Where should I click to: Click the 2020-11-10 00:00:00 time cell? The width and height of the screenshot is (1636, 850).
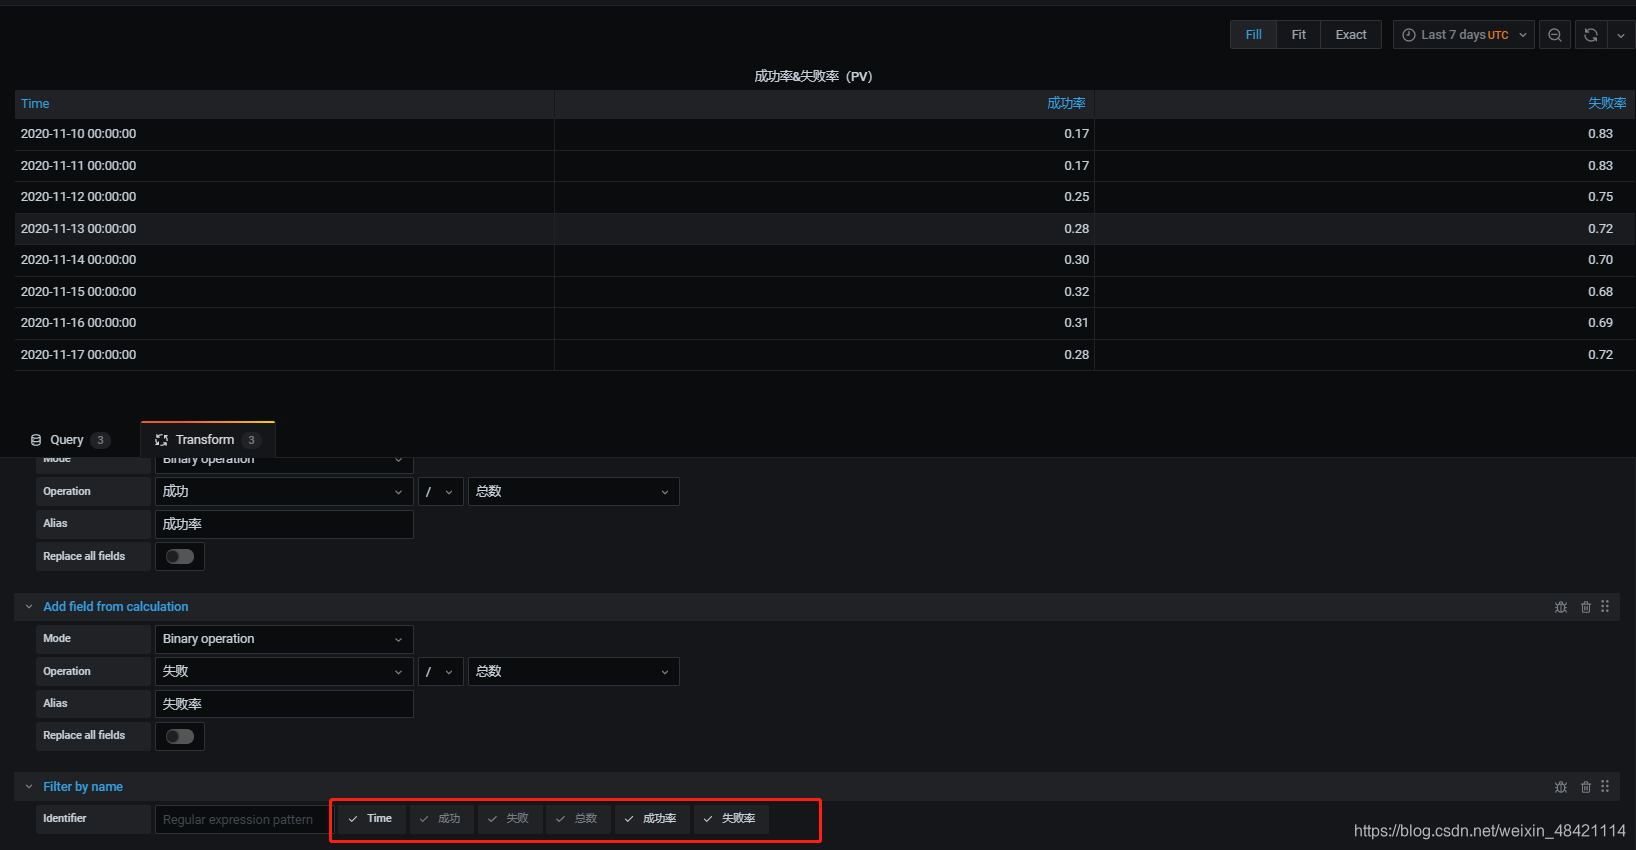pyautogui.click(x=284, y=134)
